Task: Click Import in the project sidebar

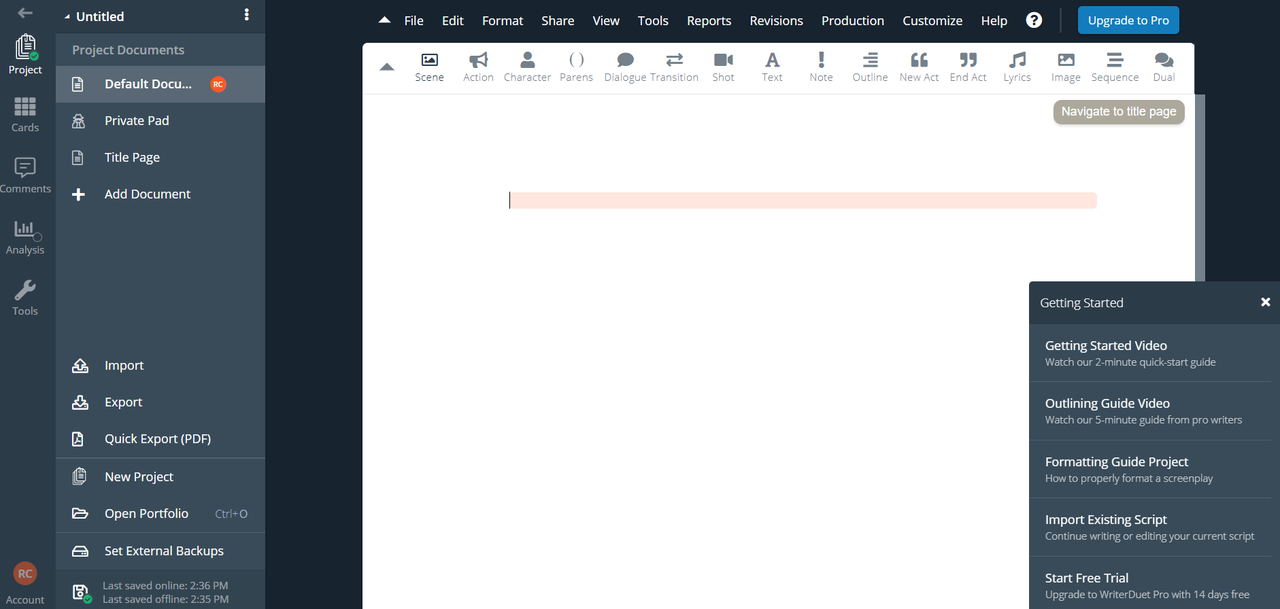Action: 160,366
